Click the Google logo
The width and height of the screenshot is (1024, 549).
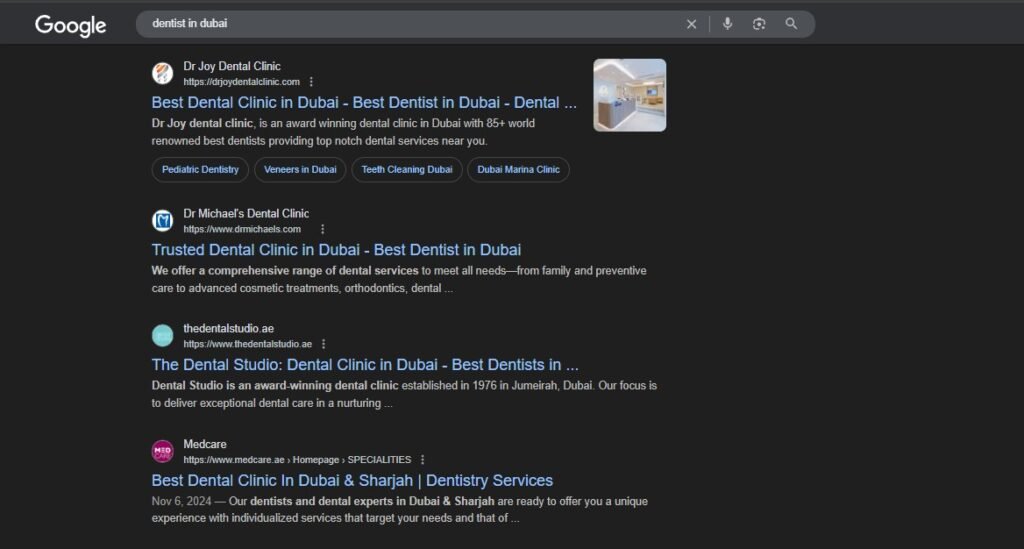[70, 25]
